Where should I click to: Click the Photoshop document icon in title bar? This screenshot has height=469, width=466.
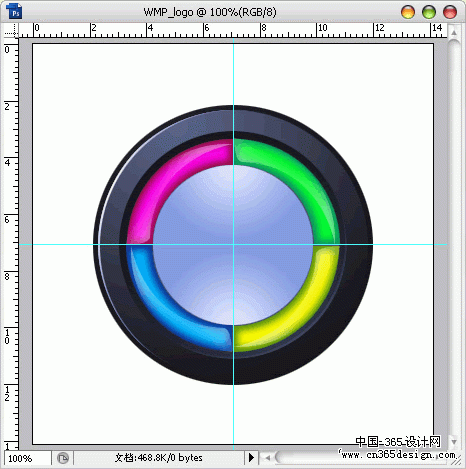[x=14, y=11]
